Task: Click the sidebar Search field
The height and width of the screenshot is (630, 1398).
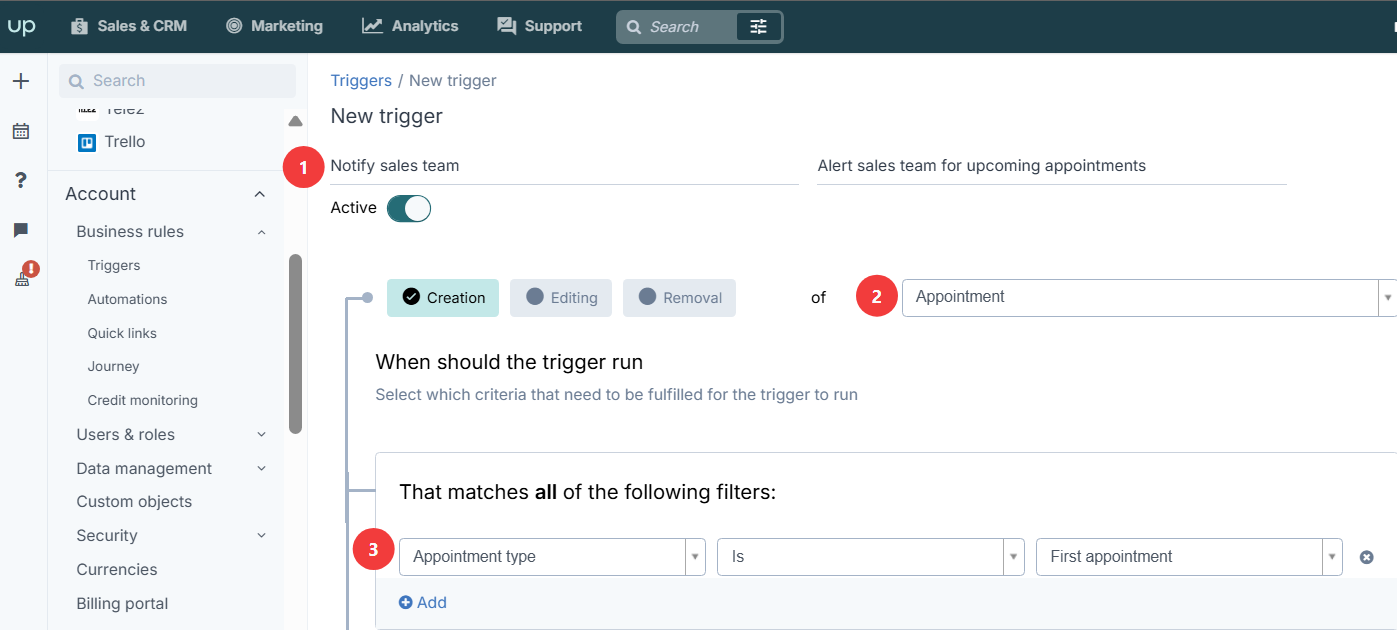Action: 177,81
